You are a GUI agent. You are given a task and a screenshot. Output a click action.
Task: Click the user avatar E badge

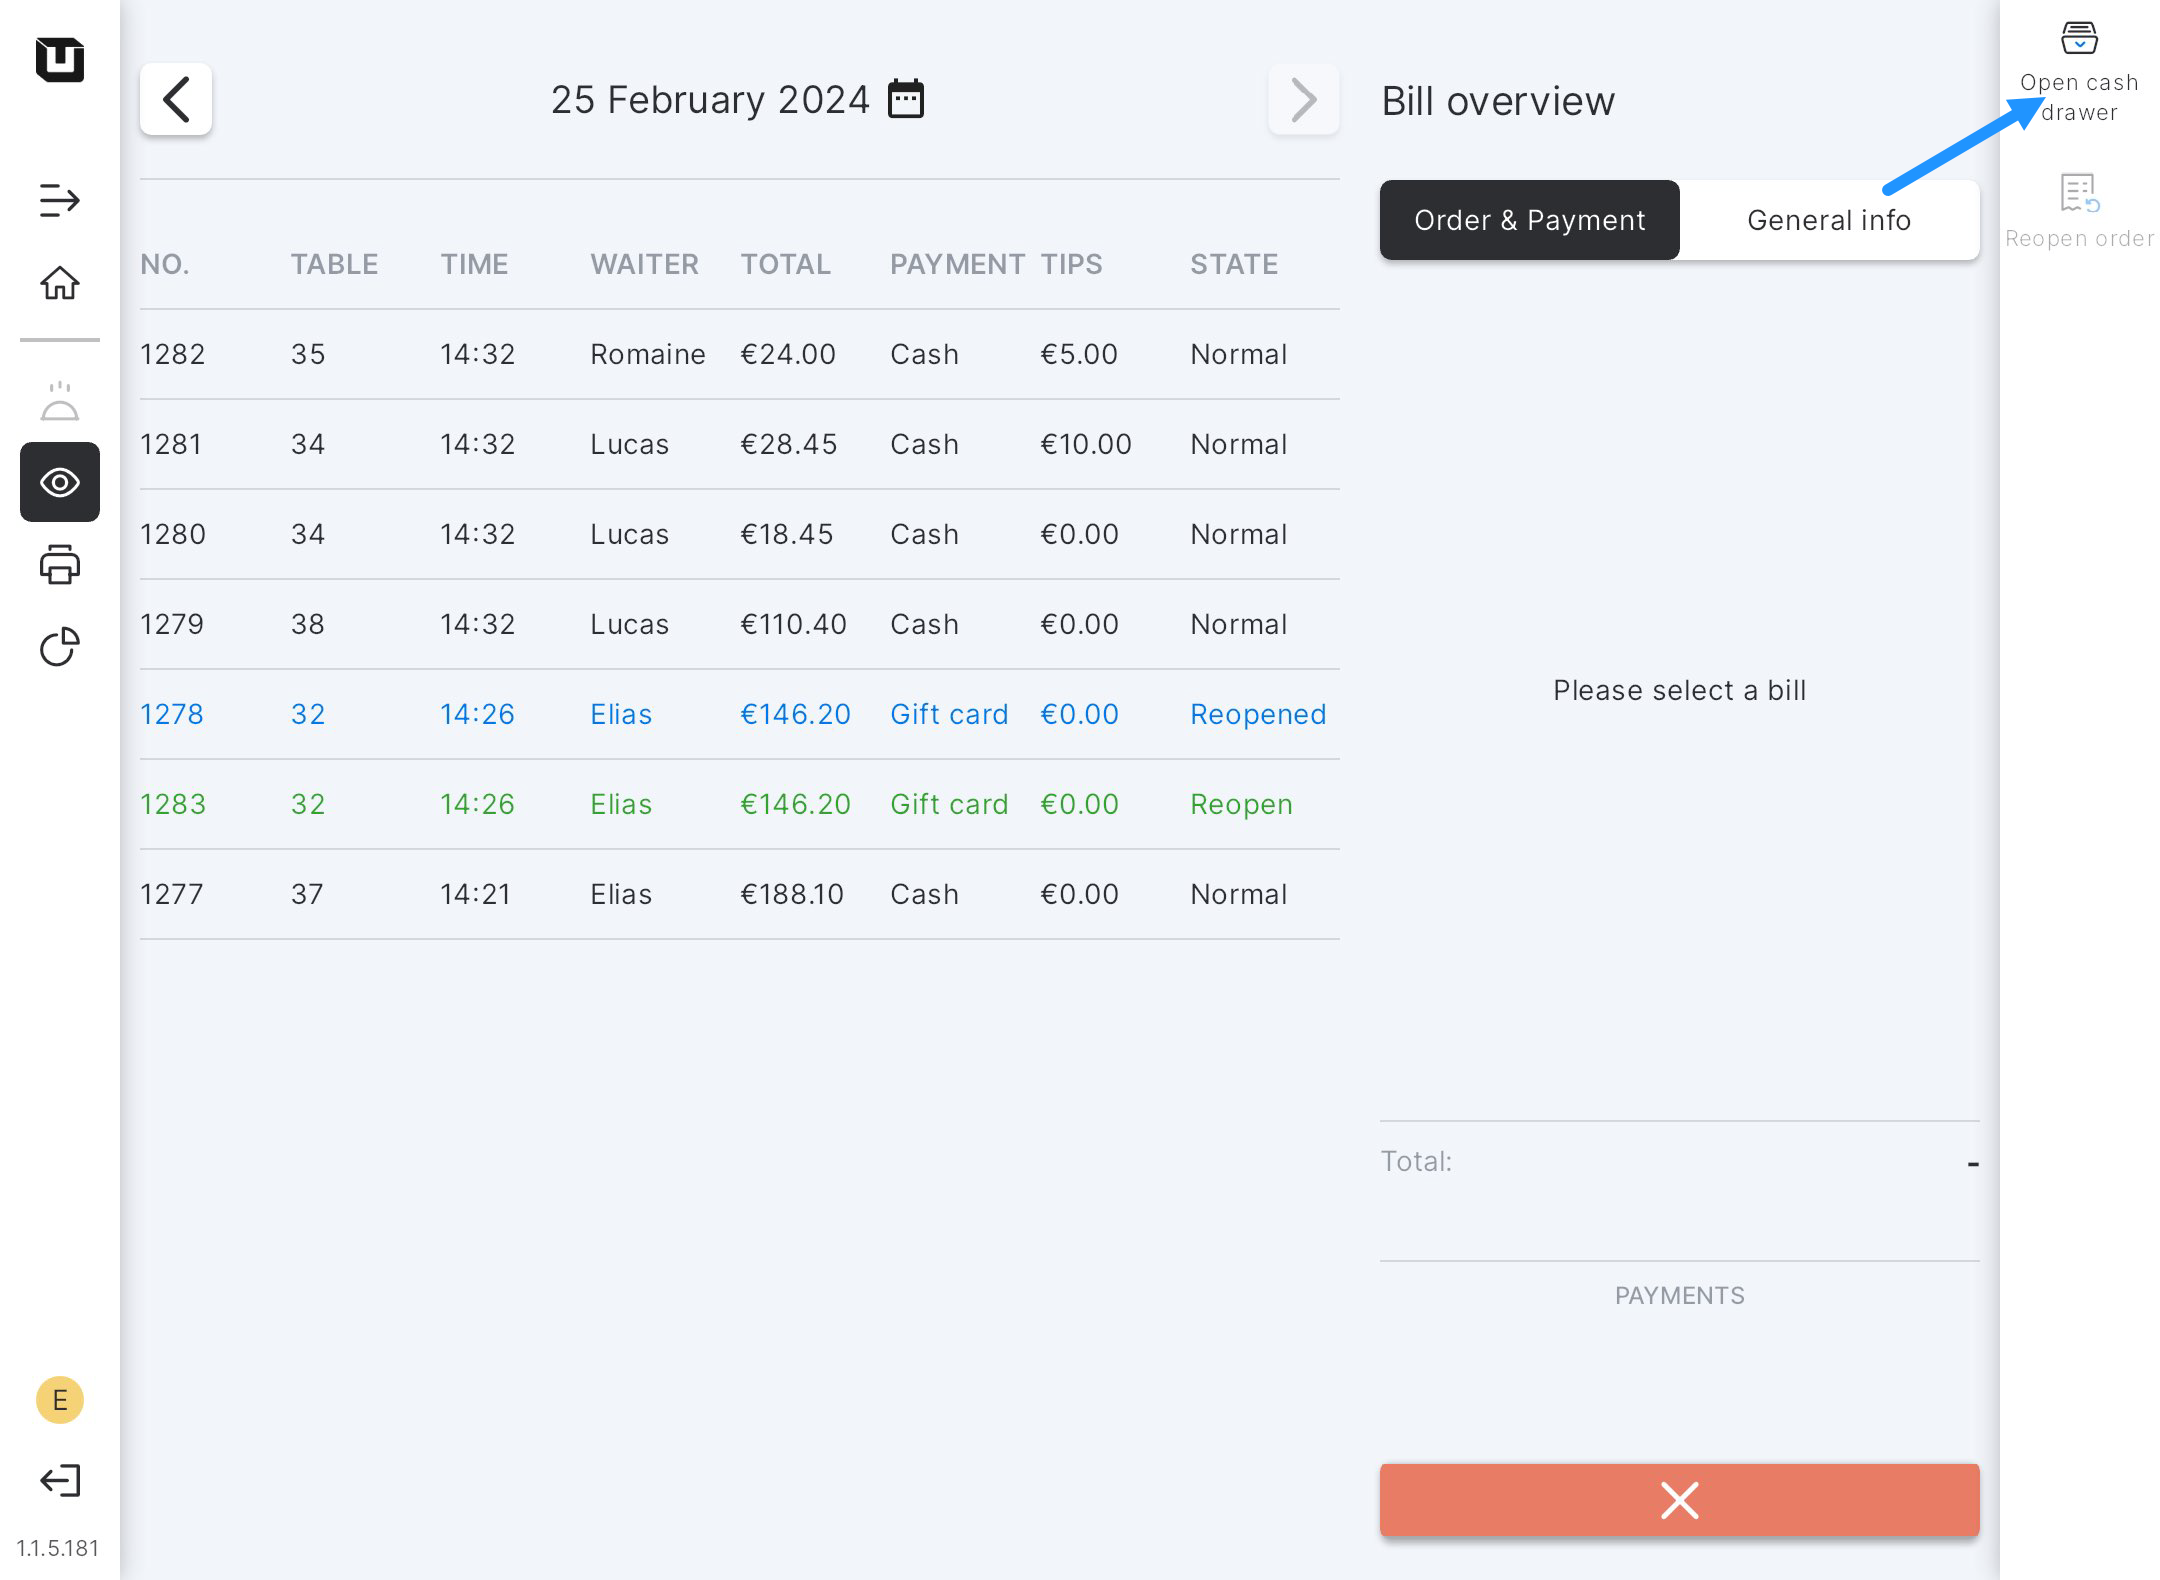60,1400
